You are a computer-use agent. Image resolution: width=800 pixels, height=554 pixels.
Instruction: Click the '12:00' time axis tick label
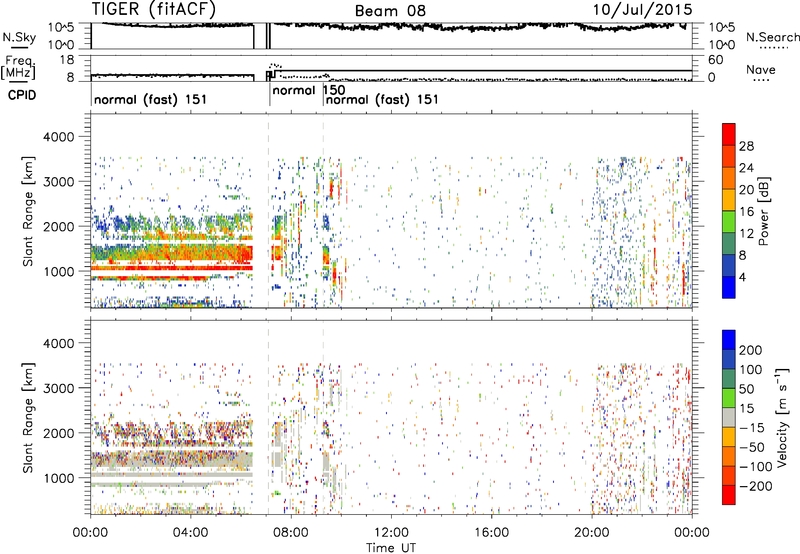[x=391, y=533]
